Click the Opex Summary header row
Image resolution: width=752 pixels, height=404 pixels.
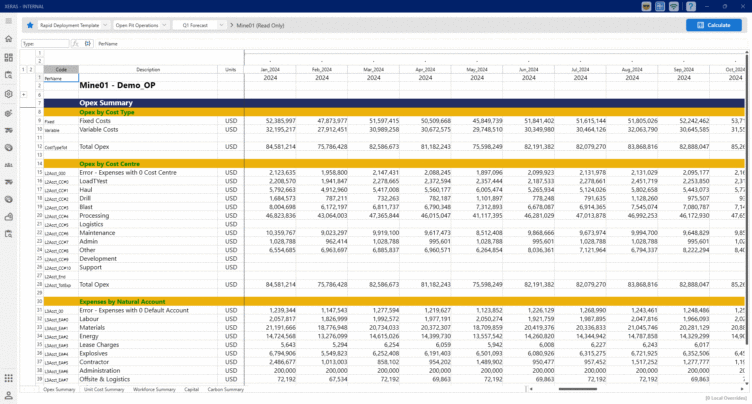pyautogui.click(x=394, y=103)
